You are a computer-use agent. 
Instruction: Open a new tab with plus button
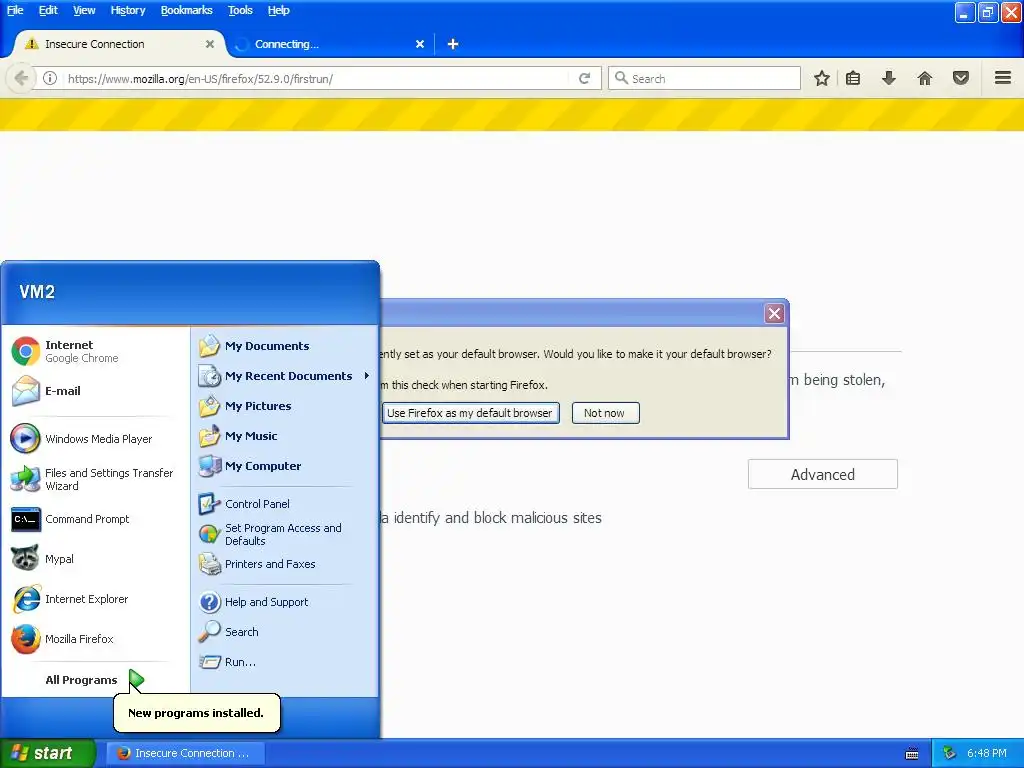pyautogui.click(x=453, y=44)
